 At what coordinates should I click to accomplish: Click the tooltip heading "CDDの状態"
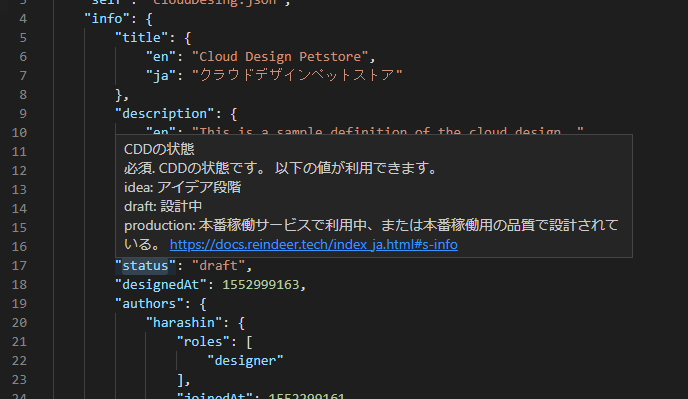[x=159, y=149]
